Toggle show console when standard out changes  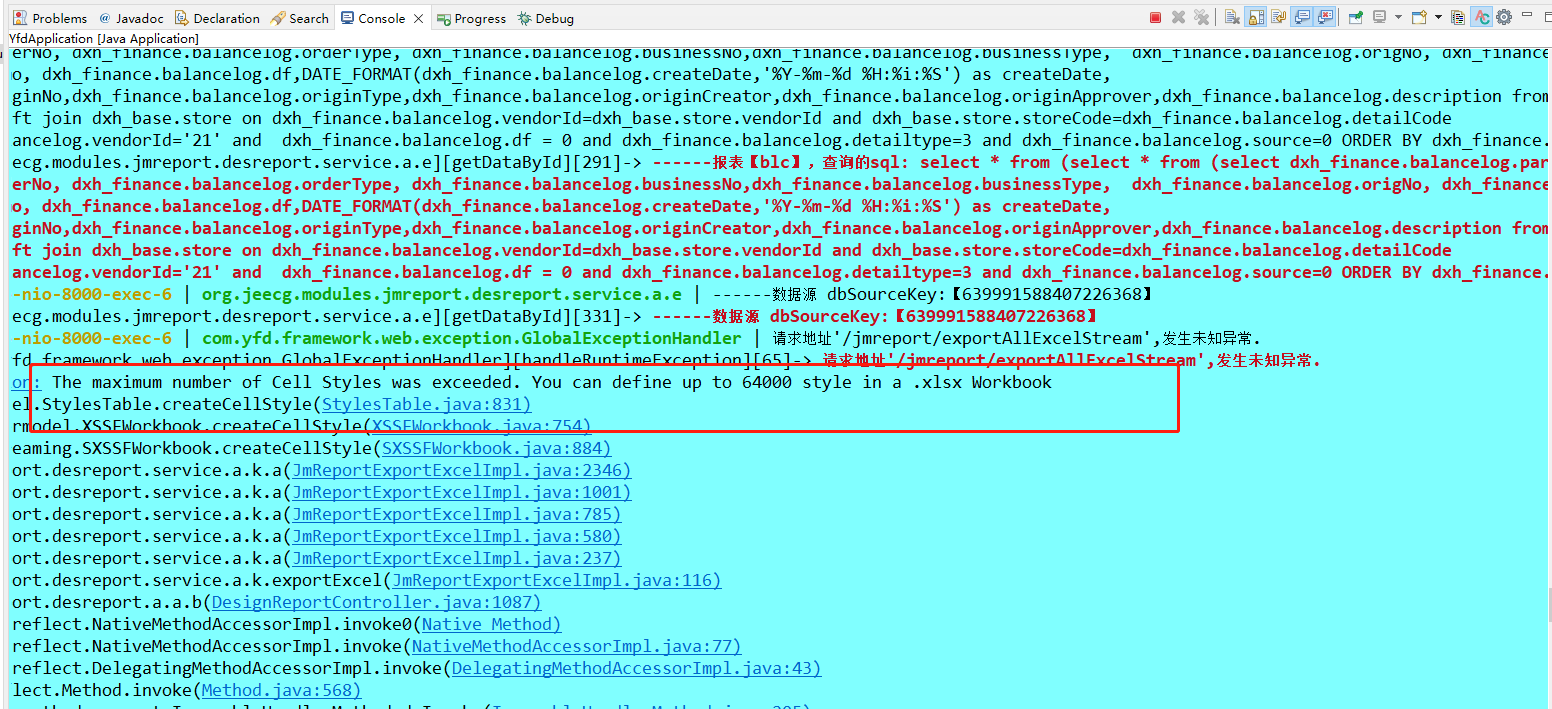(1302, 17)
